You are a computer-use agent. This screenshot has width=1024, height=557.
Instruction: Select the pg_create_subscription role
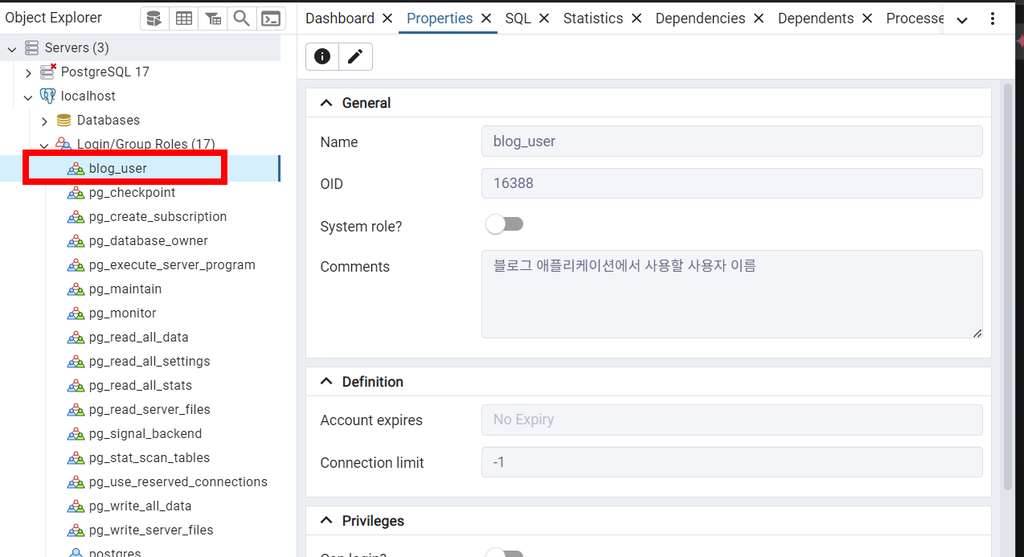click(x=158, y=217)
